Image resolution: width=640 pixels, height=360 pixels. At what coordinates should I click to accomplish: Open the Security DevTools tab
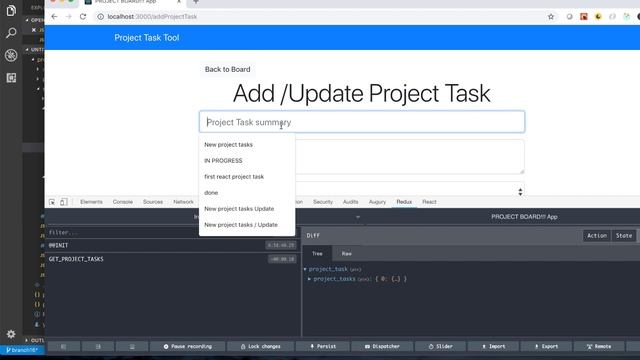point(323,202)
